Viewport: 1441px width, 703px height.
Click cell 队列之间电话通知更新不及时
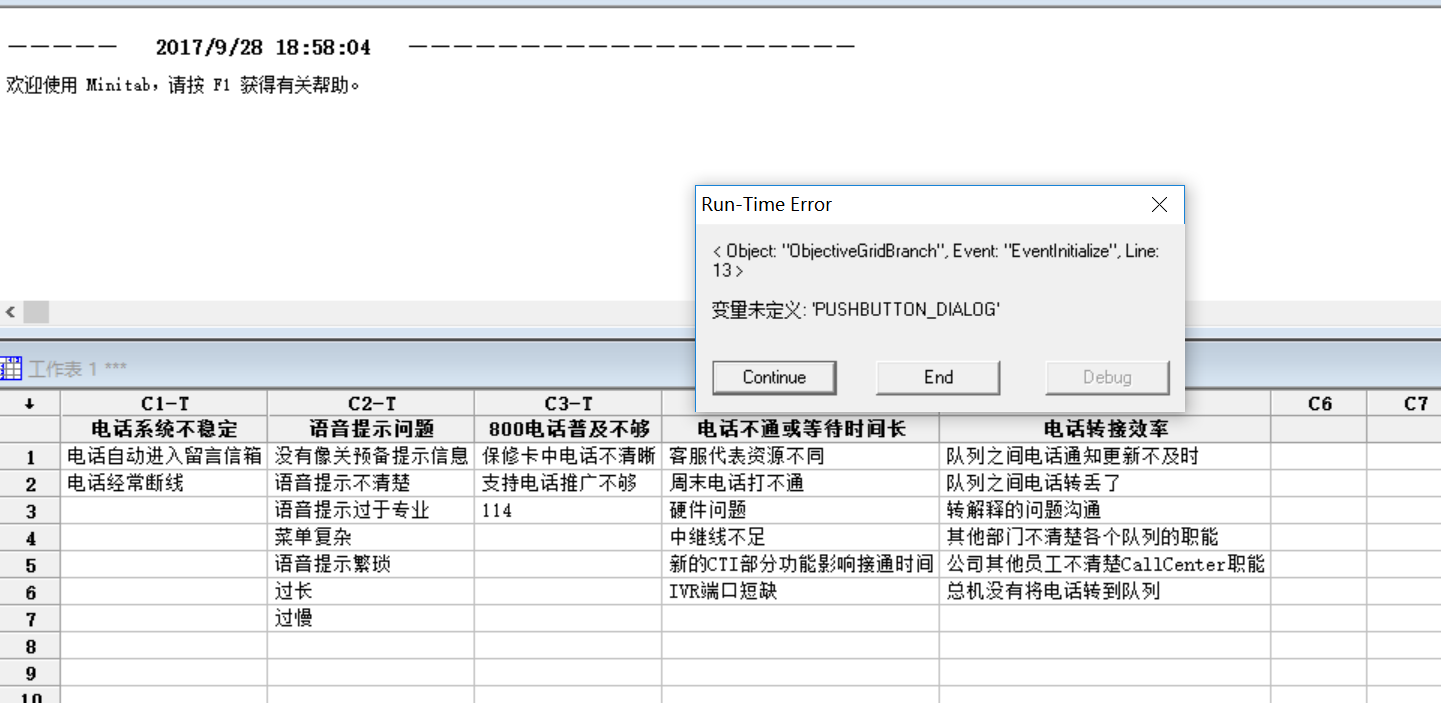pyautogui.click(x=1105, y=456)
